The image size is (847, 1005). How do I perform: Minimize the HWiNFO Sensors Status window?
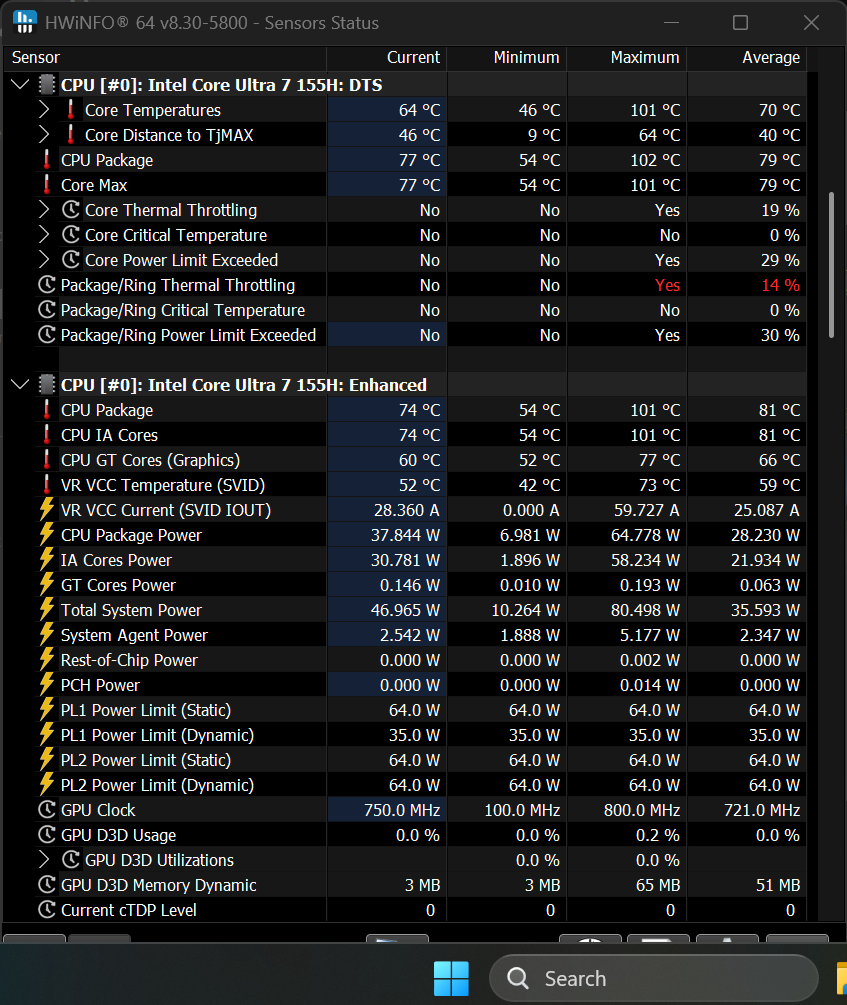coord(671,22)
